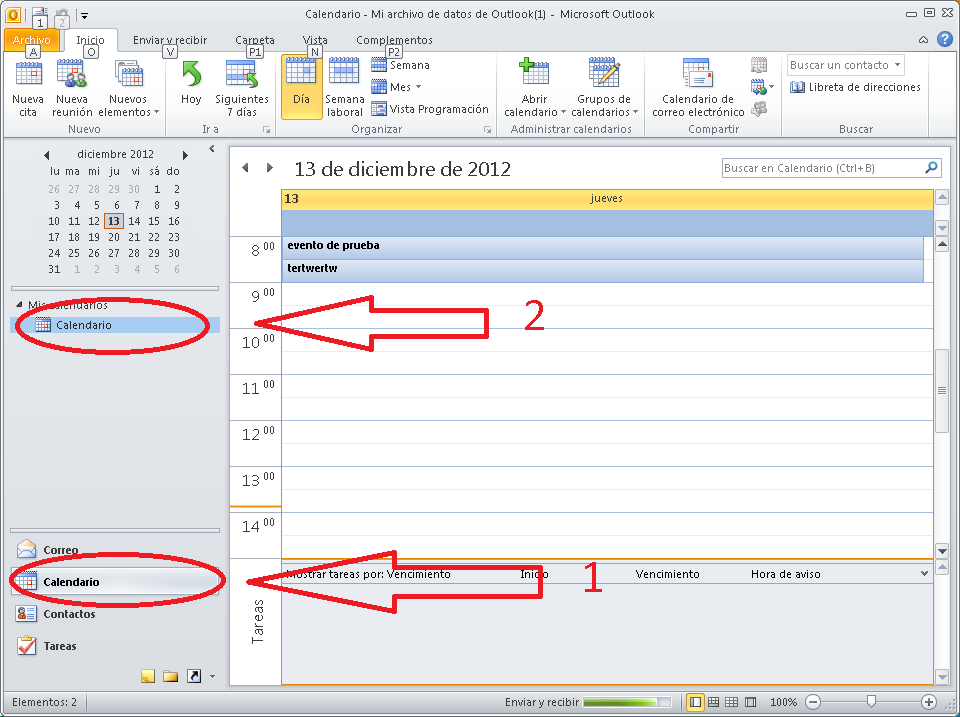Go to next month in mini calendar
960x717 pixels.
pyautogui.click(x=185, y=155)
